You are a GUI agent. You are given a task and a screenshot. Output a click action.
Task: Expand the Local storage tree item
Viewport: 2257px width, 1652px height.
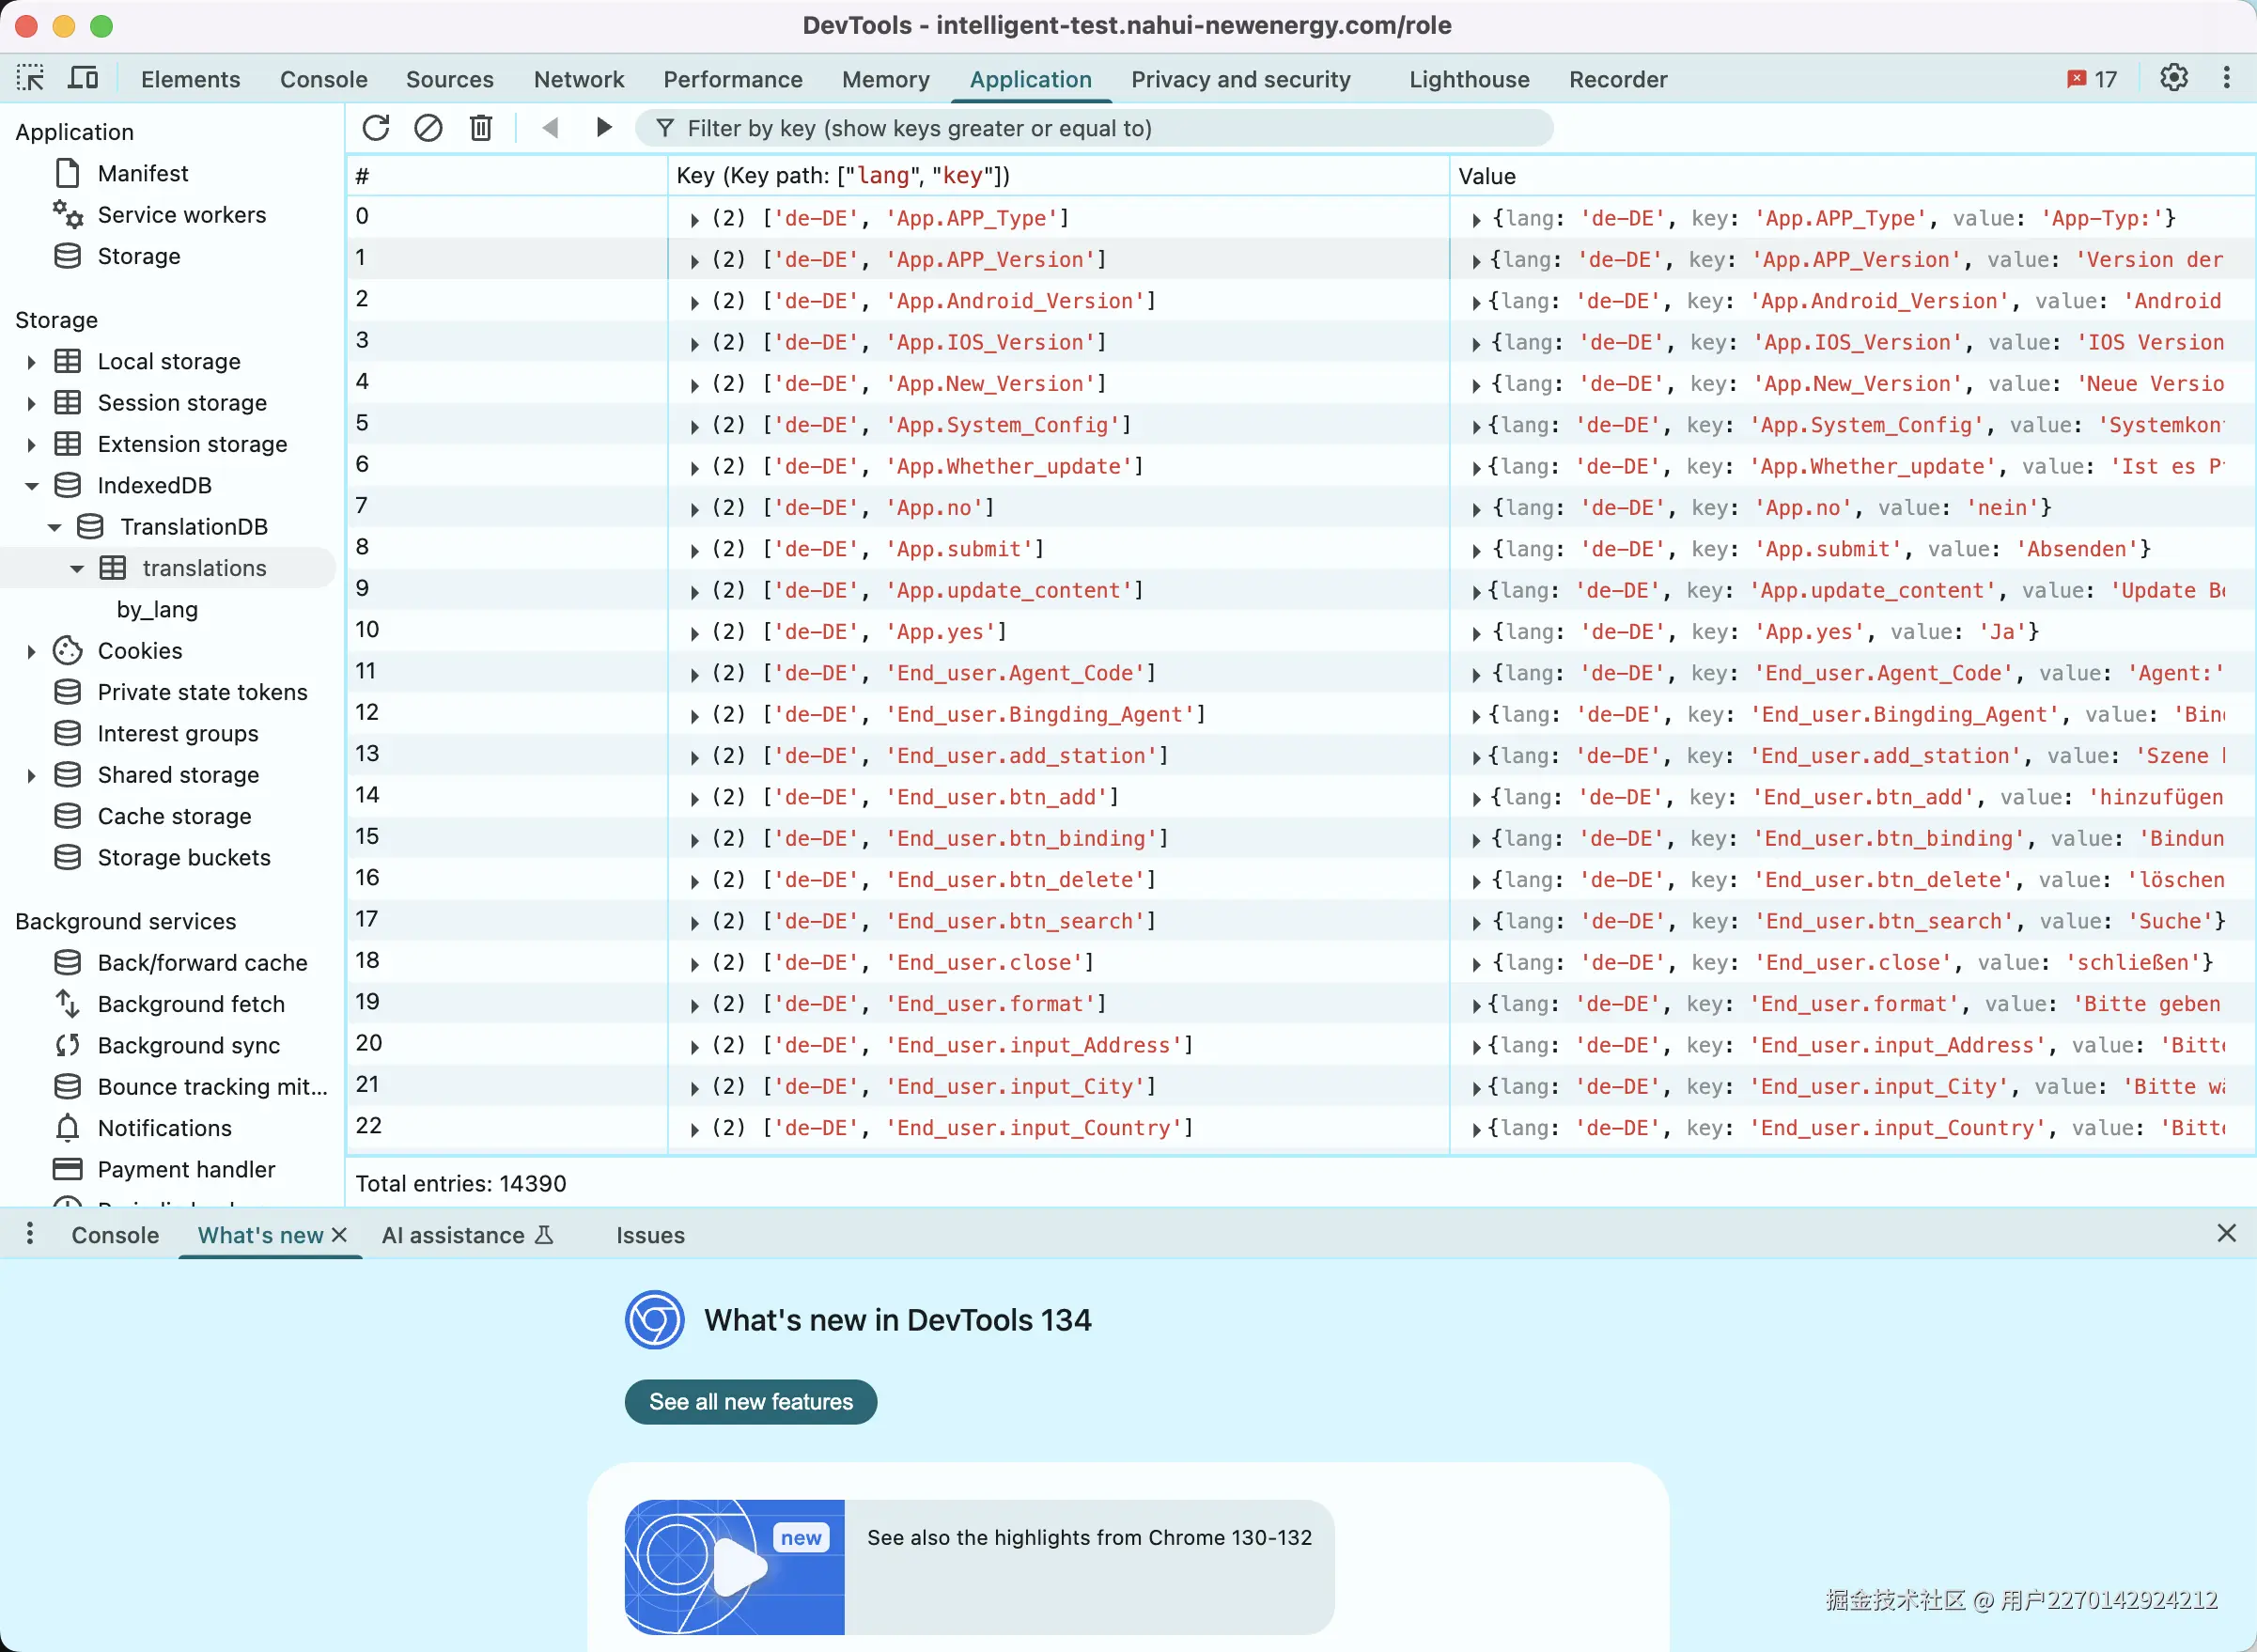point(31,362)
